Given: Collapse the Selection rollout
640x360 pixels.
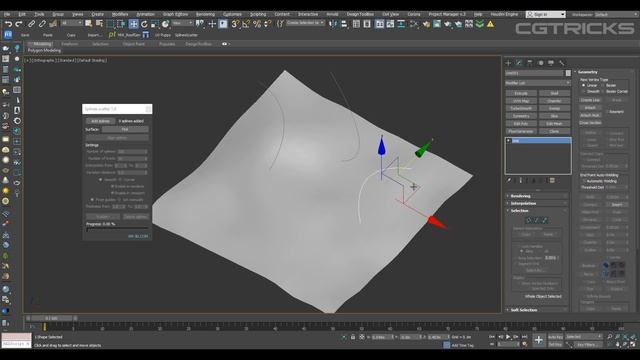Looking at the screenshot, I should [537, 211].
